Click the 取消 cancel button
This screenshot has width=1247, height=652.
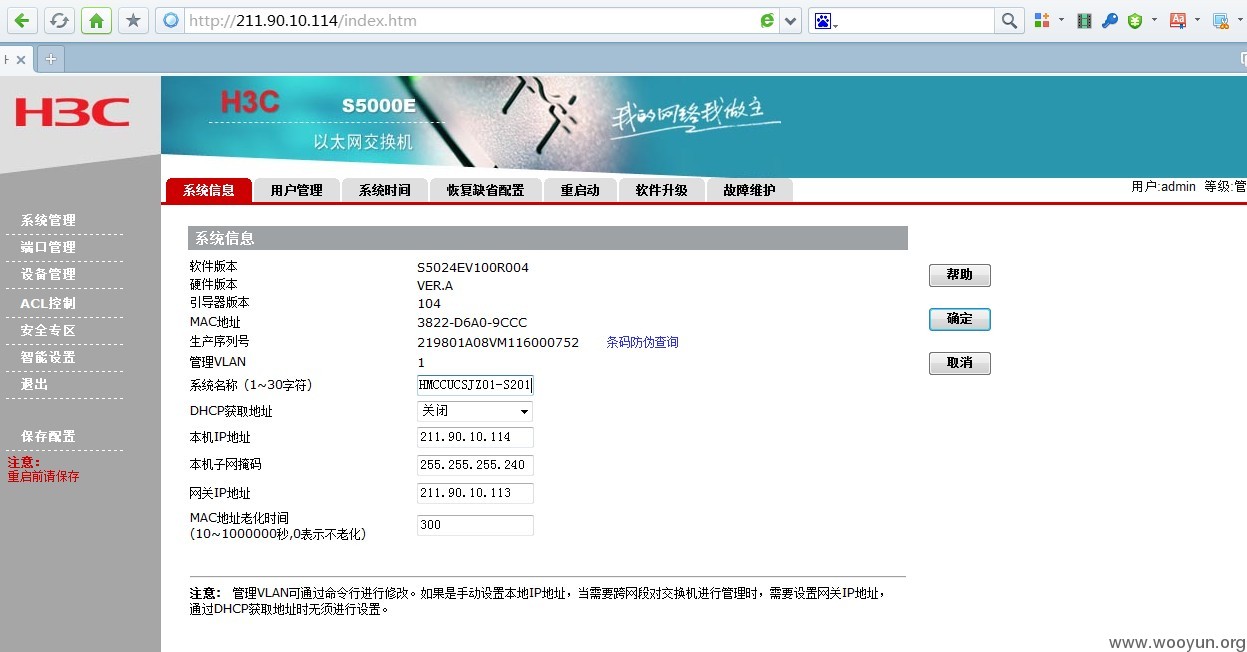959,363
